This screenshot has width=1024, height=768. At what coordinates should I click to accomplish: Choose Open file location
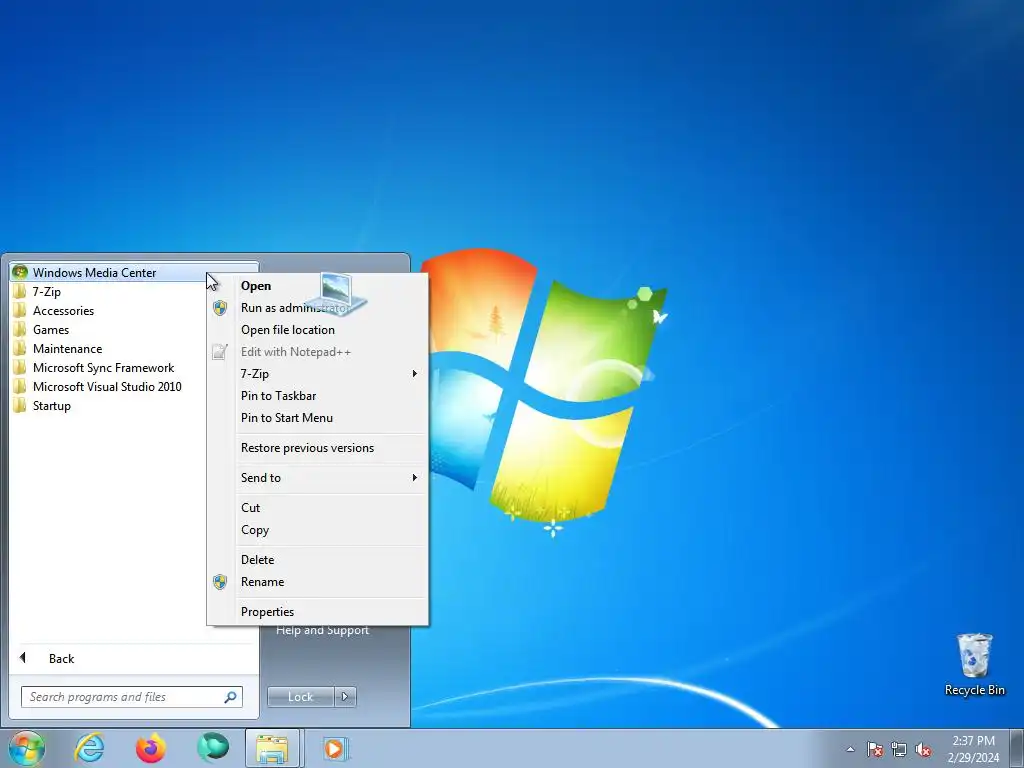(317, 330)
